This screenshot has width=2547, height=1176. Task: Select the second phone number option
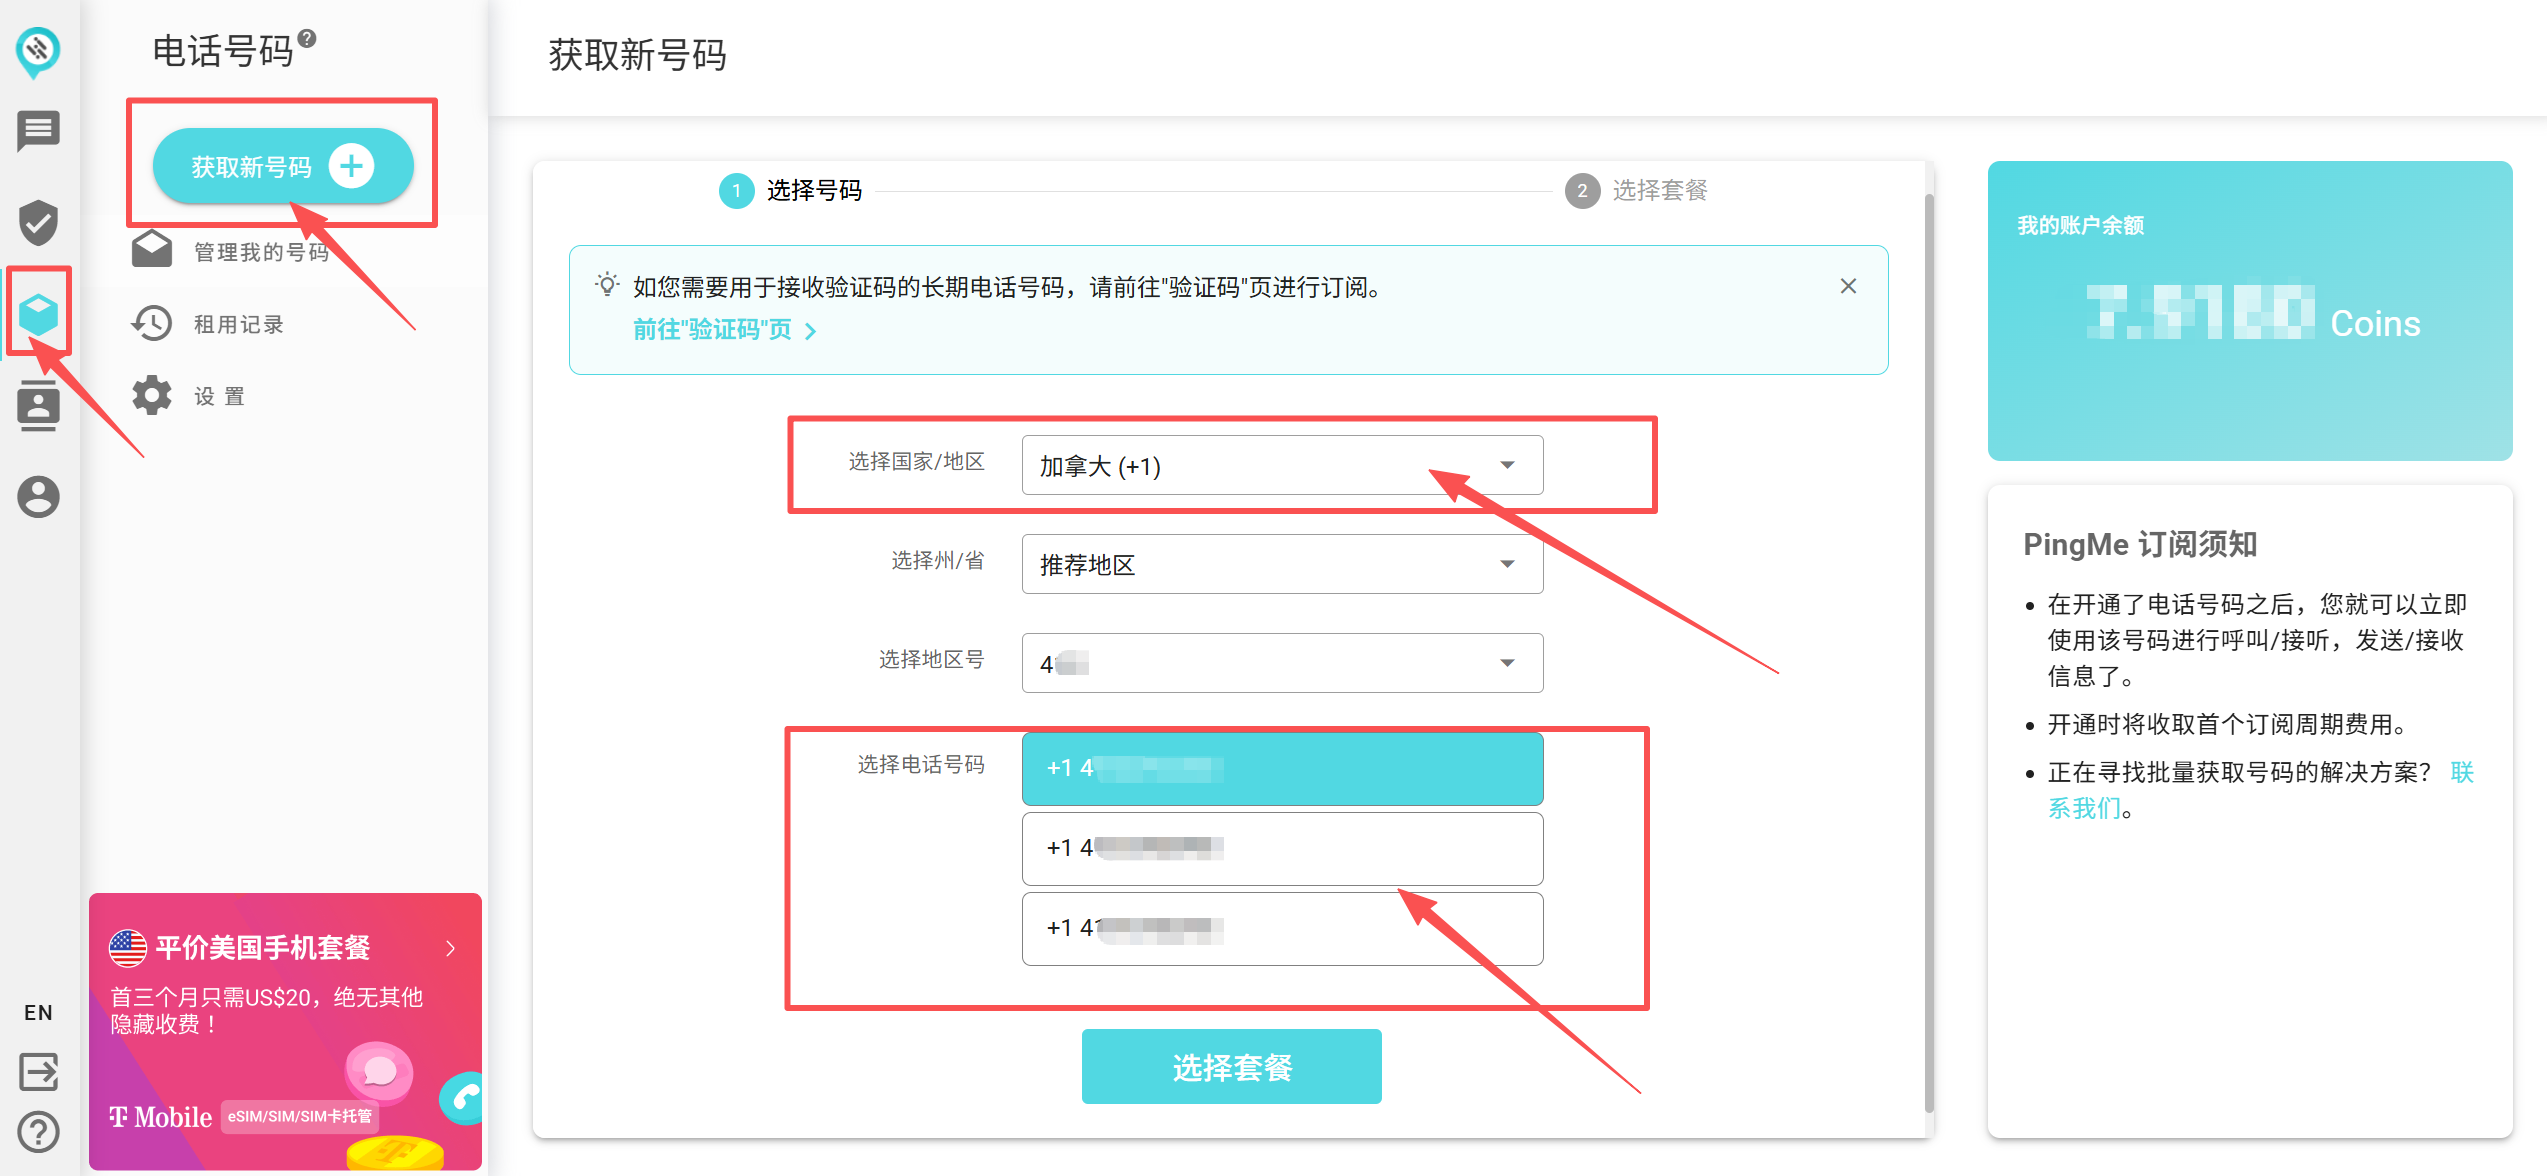coord(1282,849)
